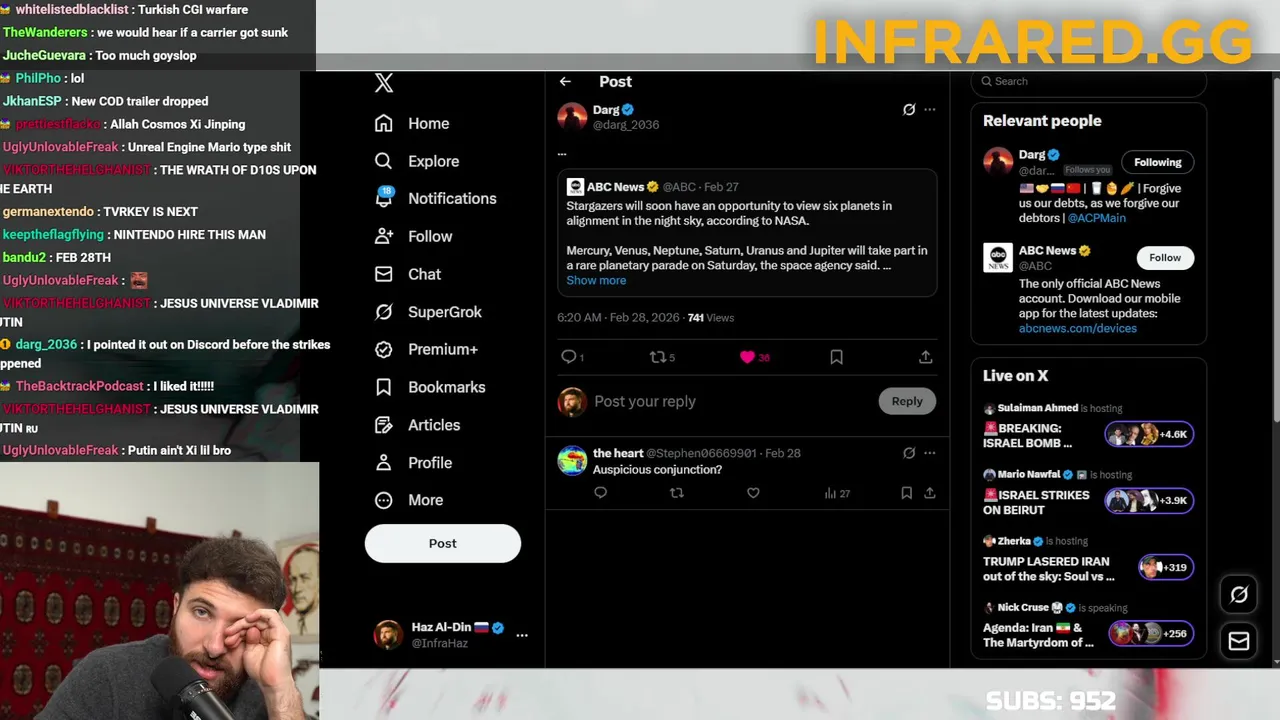Open Chat from the sidebar
The width and height of the screenshot is (1280, 720).
point(408,274)
